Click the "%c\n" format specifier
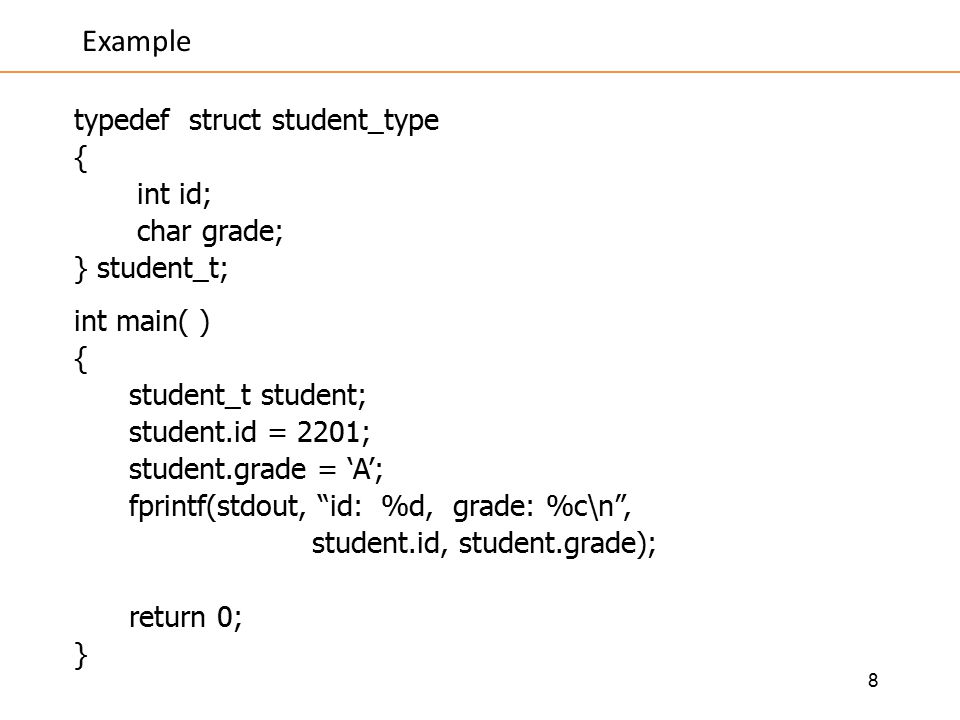 click(580, 506)
